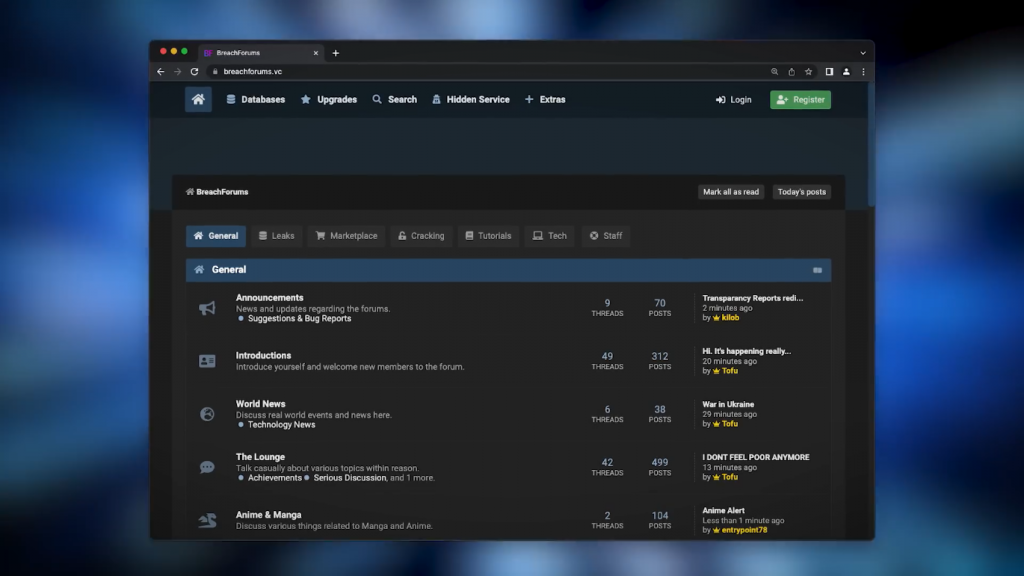1024x576 pixels.
Task: Open Technology News subforum
Action: 281,424
